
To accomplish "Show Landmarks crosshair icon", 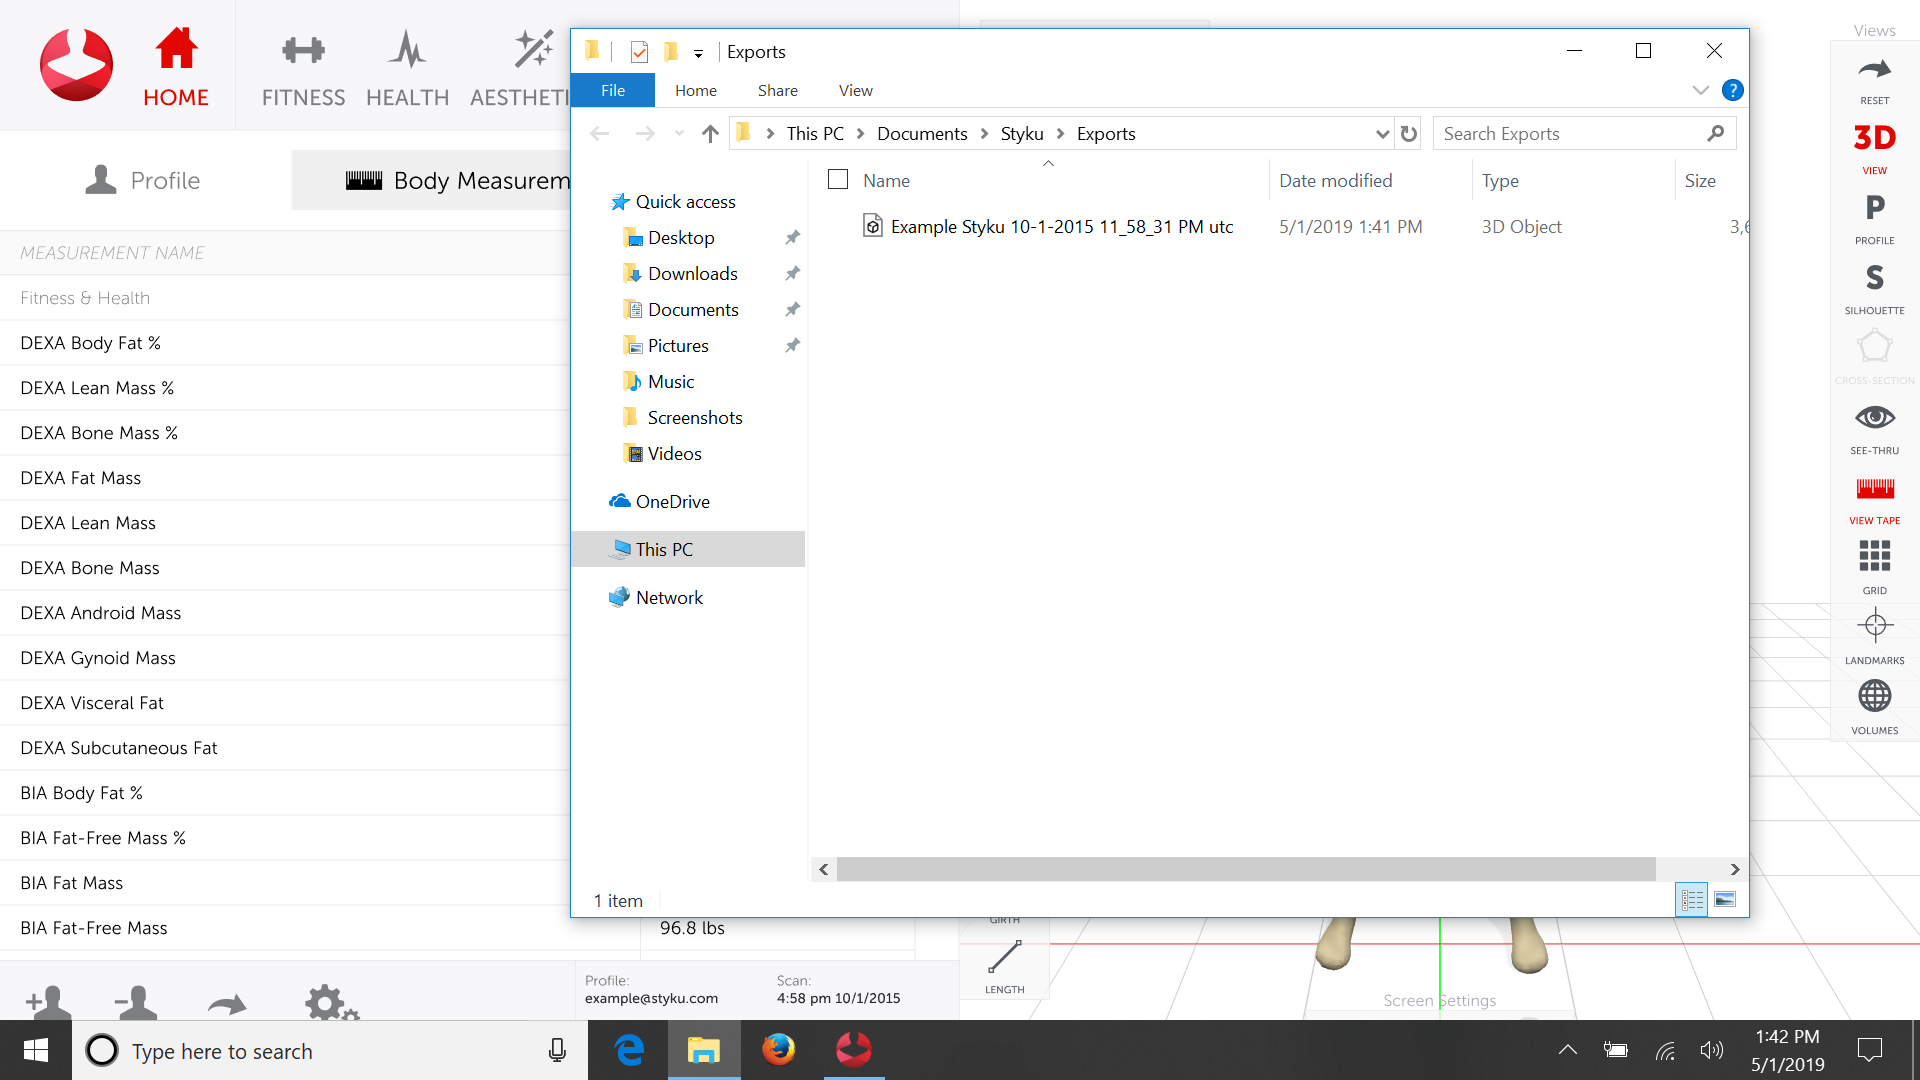I will point(1874,627).
